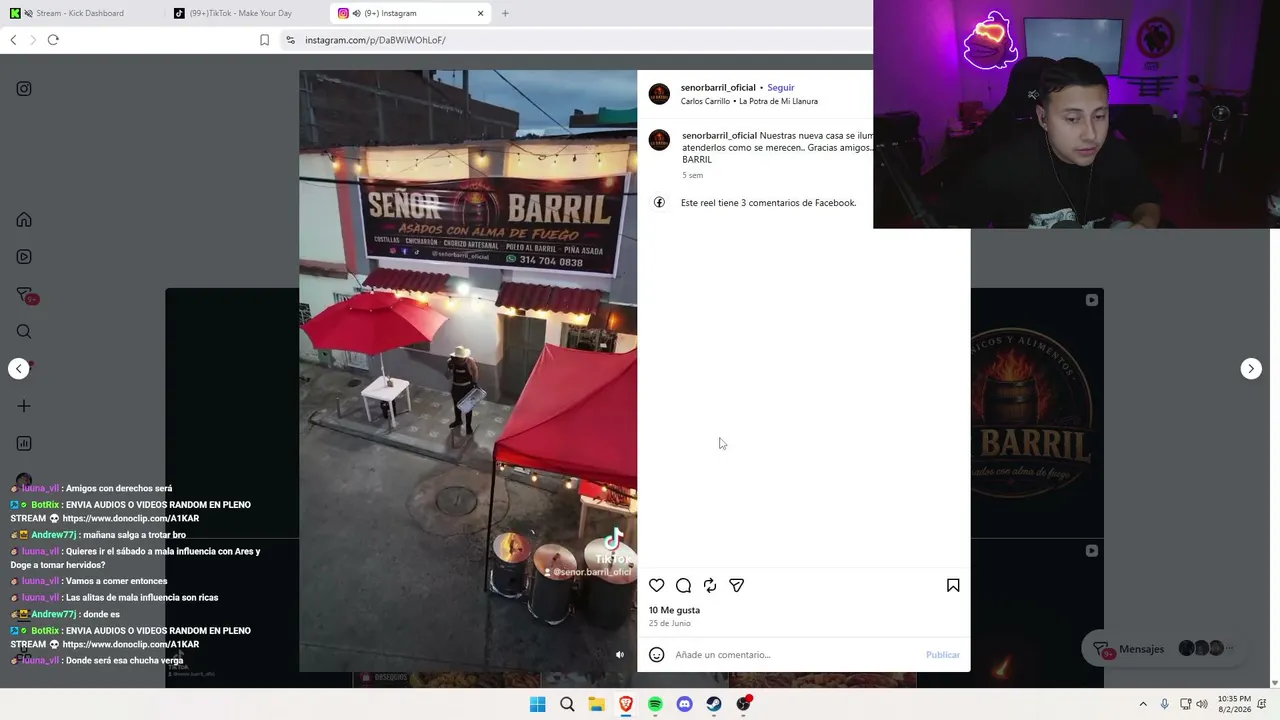Screen dimensions: 1280x720
Task: Open File Explorer from the taskbar
Action: pos(596,704)
